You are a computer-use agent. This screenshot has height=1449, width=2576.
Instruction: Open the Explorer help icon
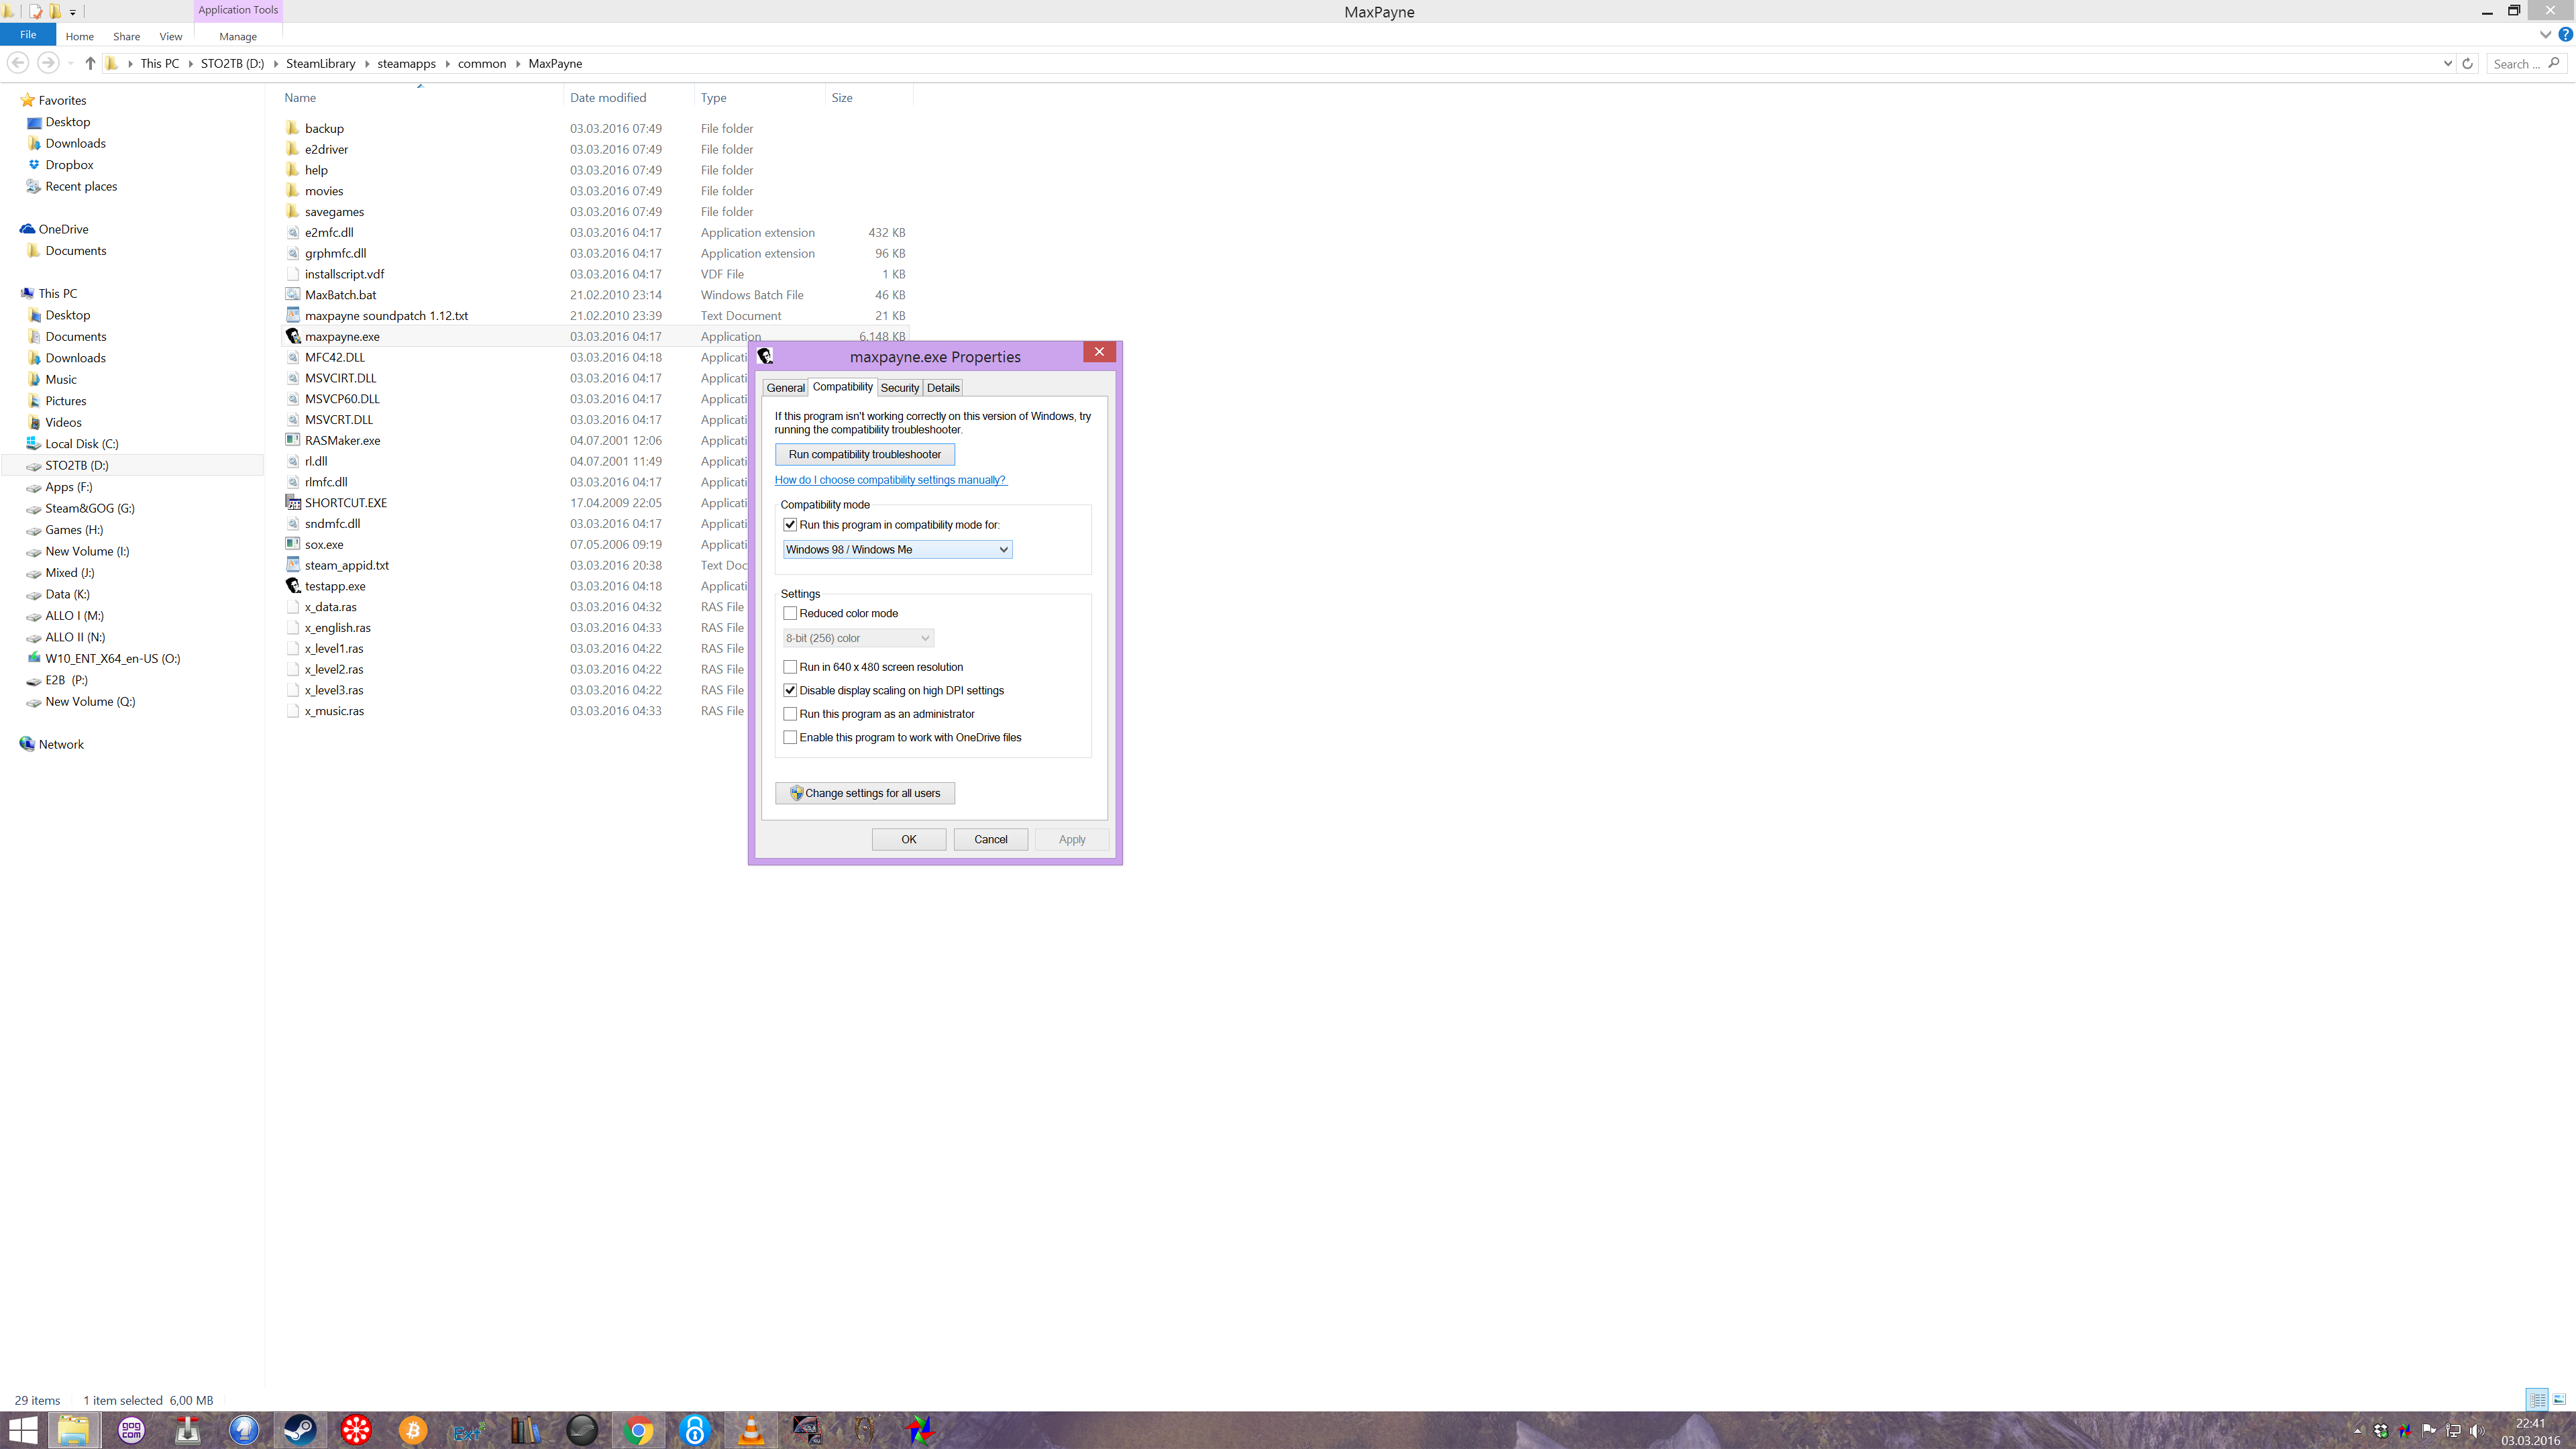2565,34
